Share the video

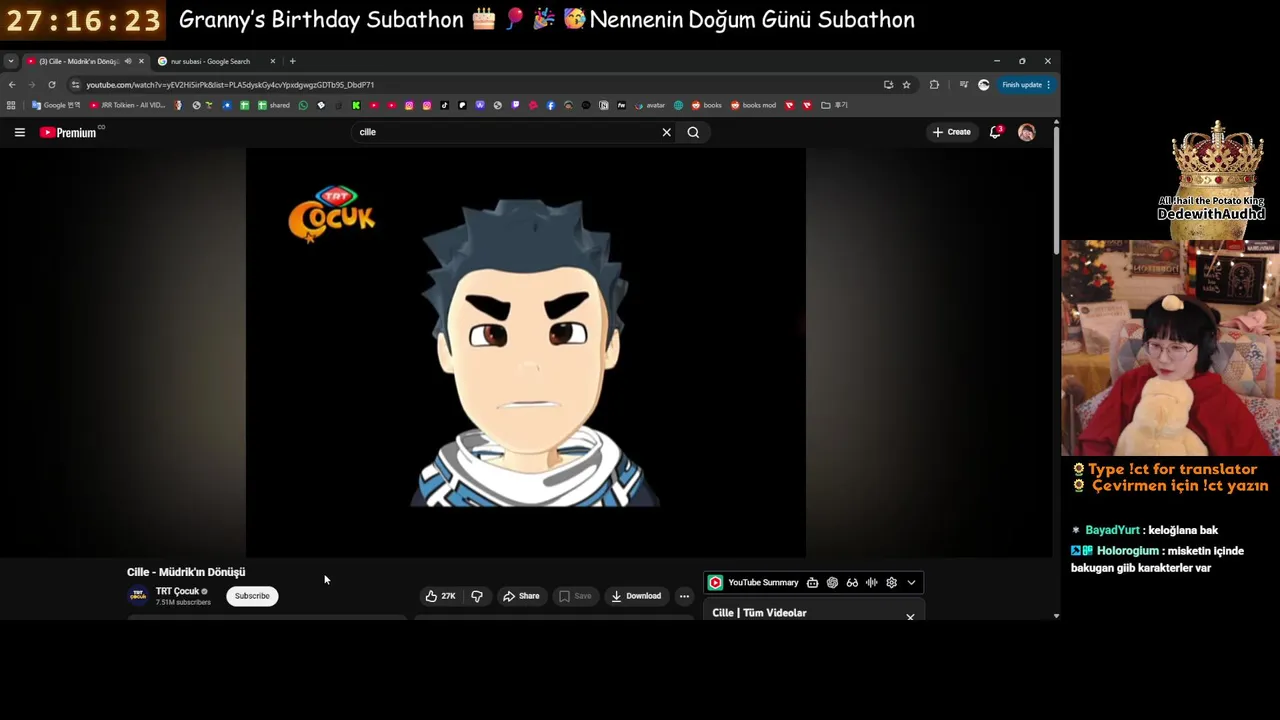point(521,596)
